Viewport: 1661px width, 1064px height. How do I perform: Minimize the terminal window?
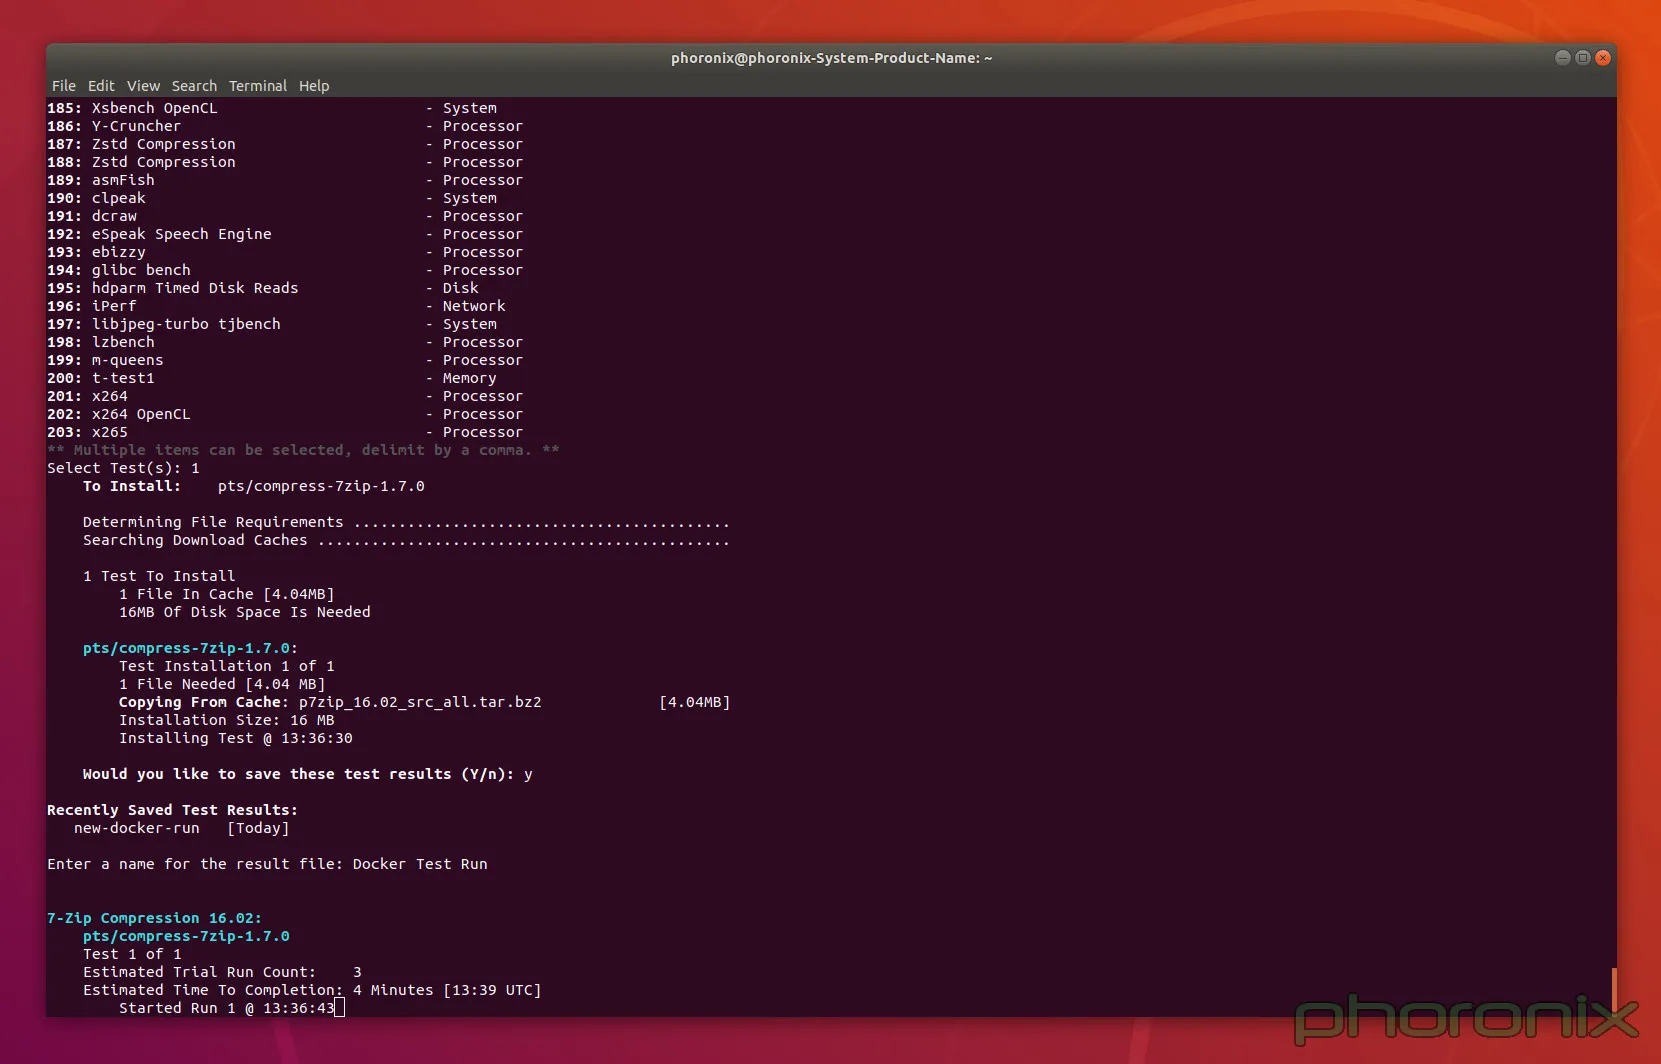[x=1562, y=58]
